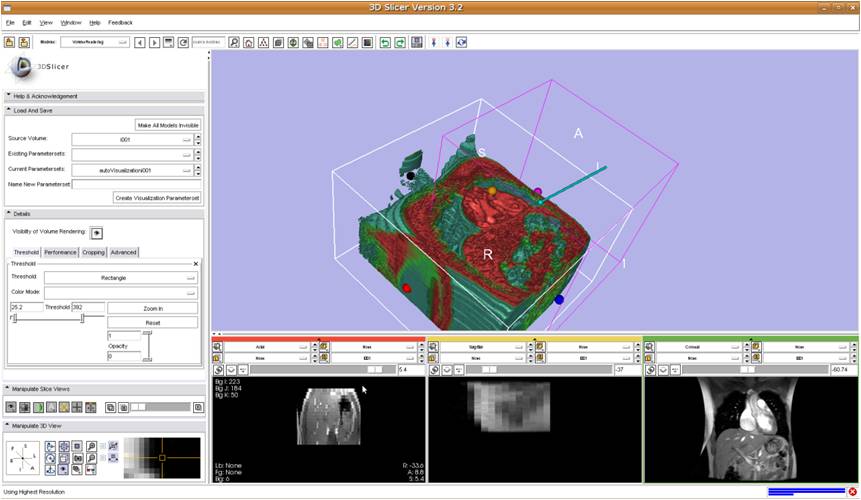
Task: Open the Modules dropdown selector
Action: tap(95, 42)
